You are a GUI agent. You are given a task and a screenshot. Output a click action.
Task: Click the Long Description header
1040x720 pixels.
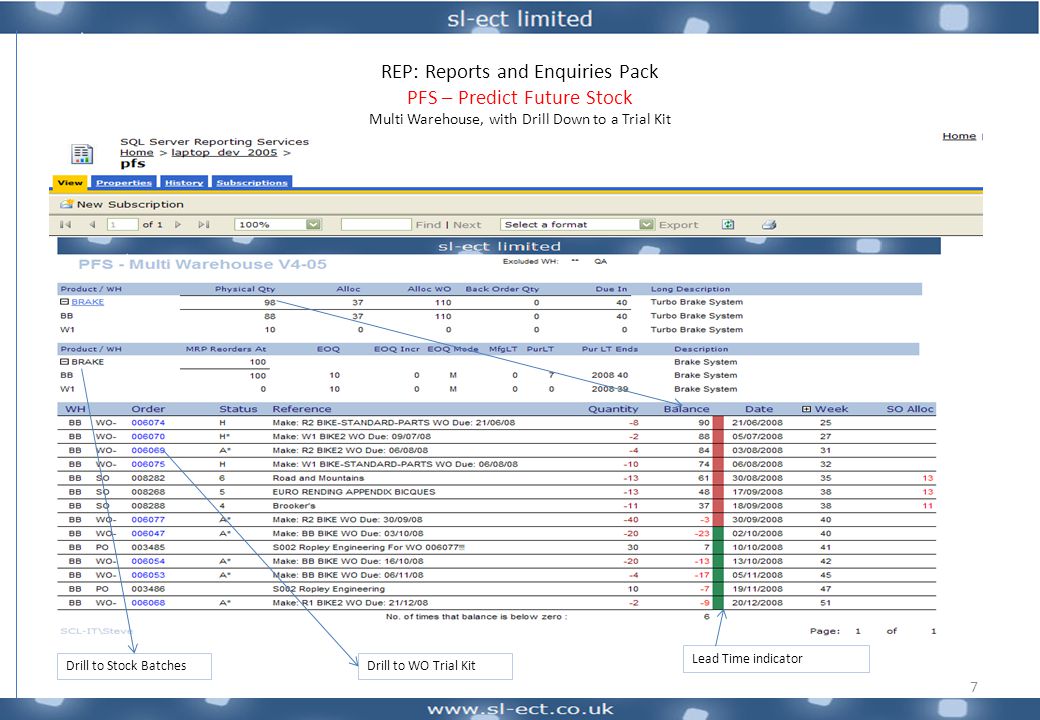pos(690,289)
